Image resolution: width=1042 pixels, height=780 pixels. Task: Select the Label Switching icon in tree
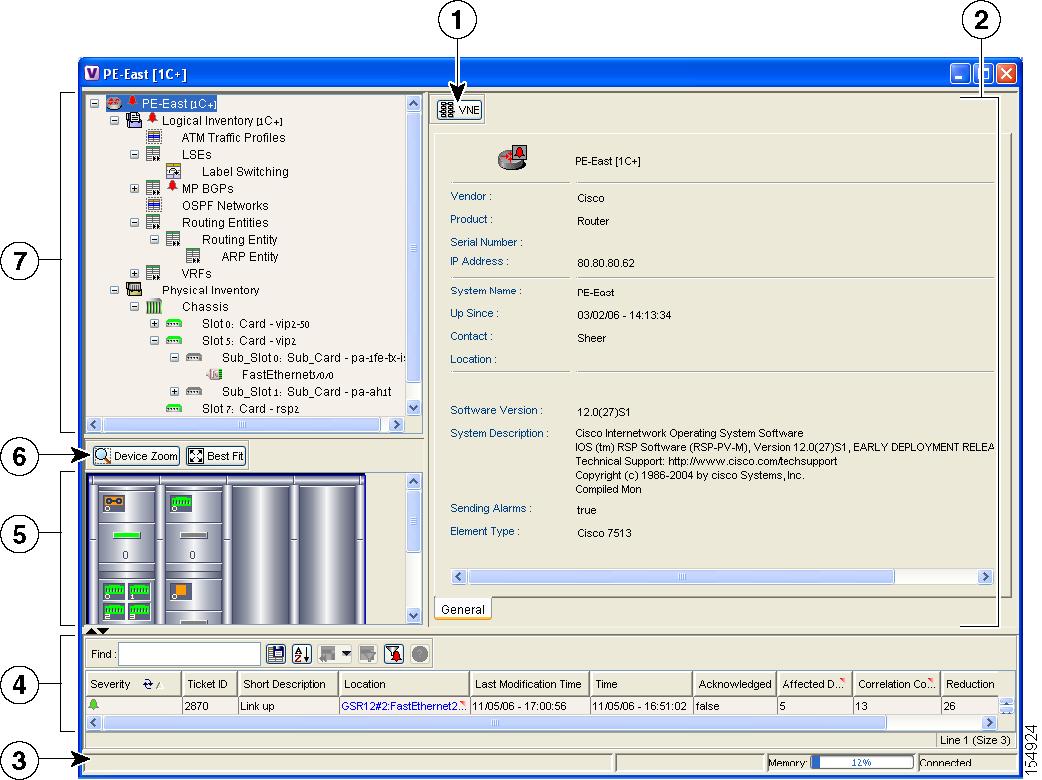click(x=173, y=172)
